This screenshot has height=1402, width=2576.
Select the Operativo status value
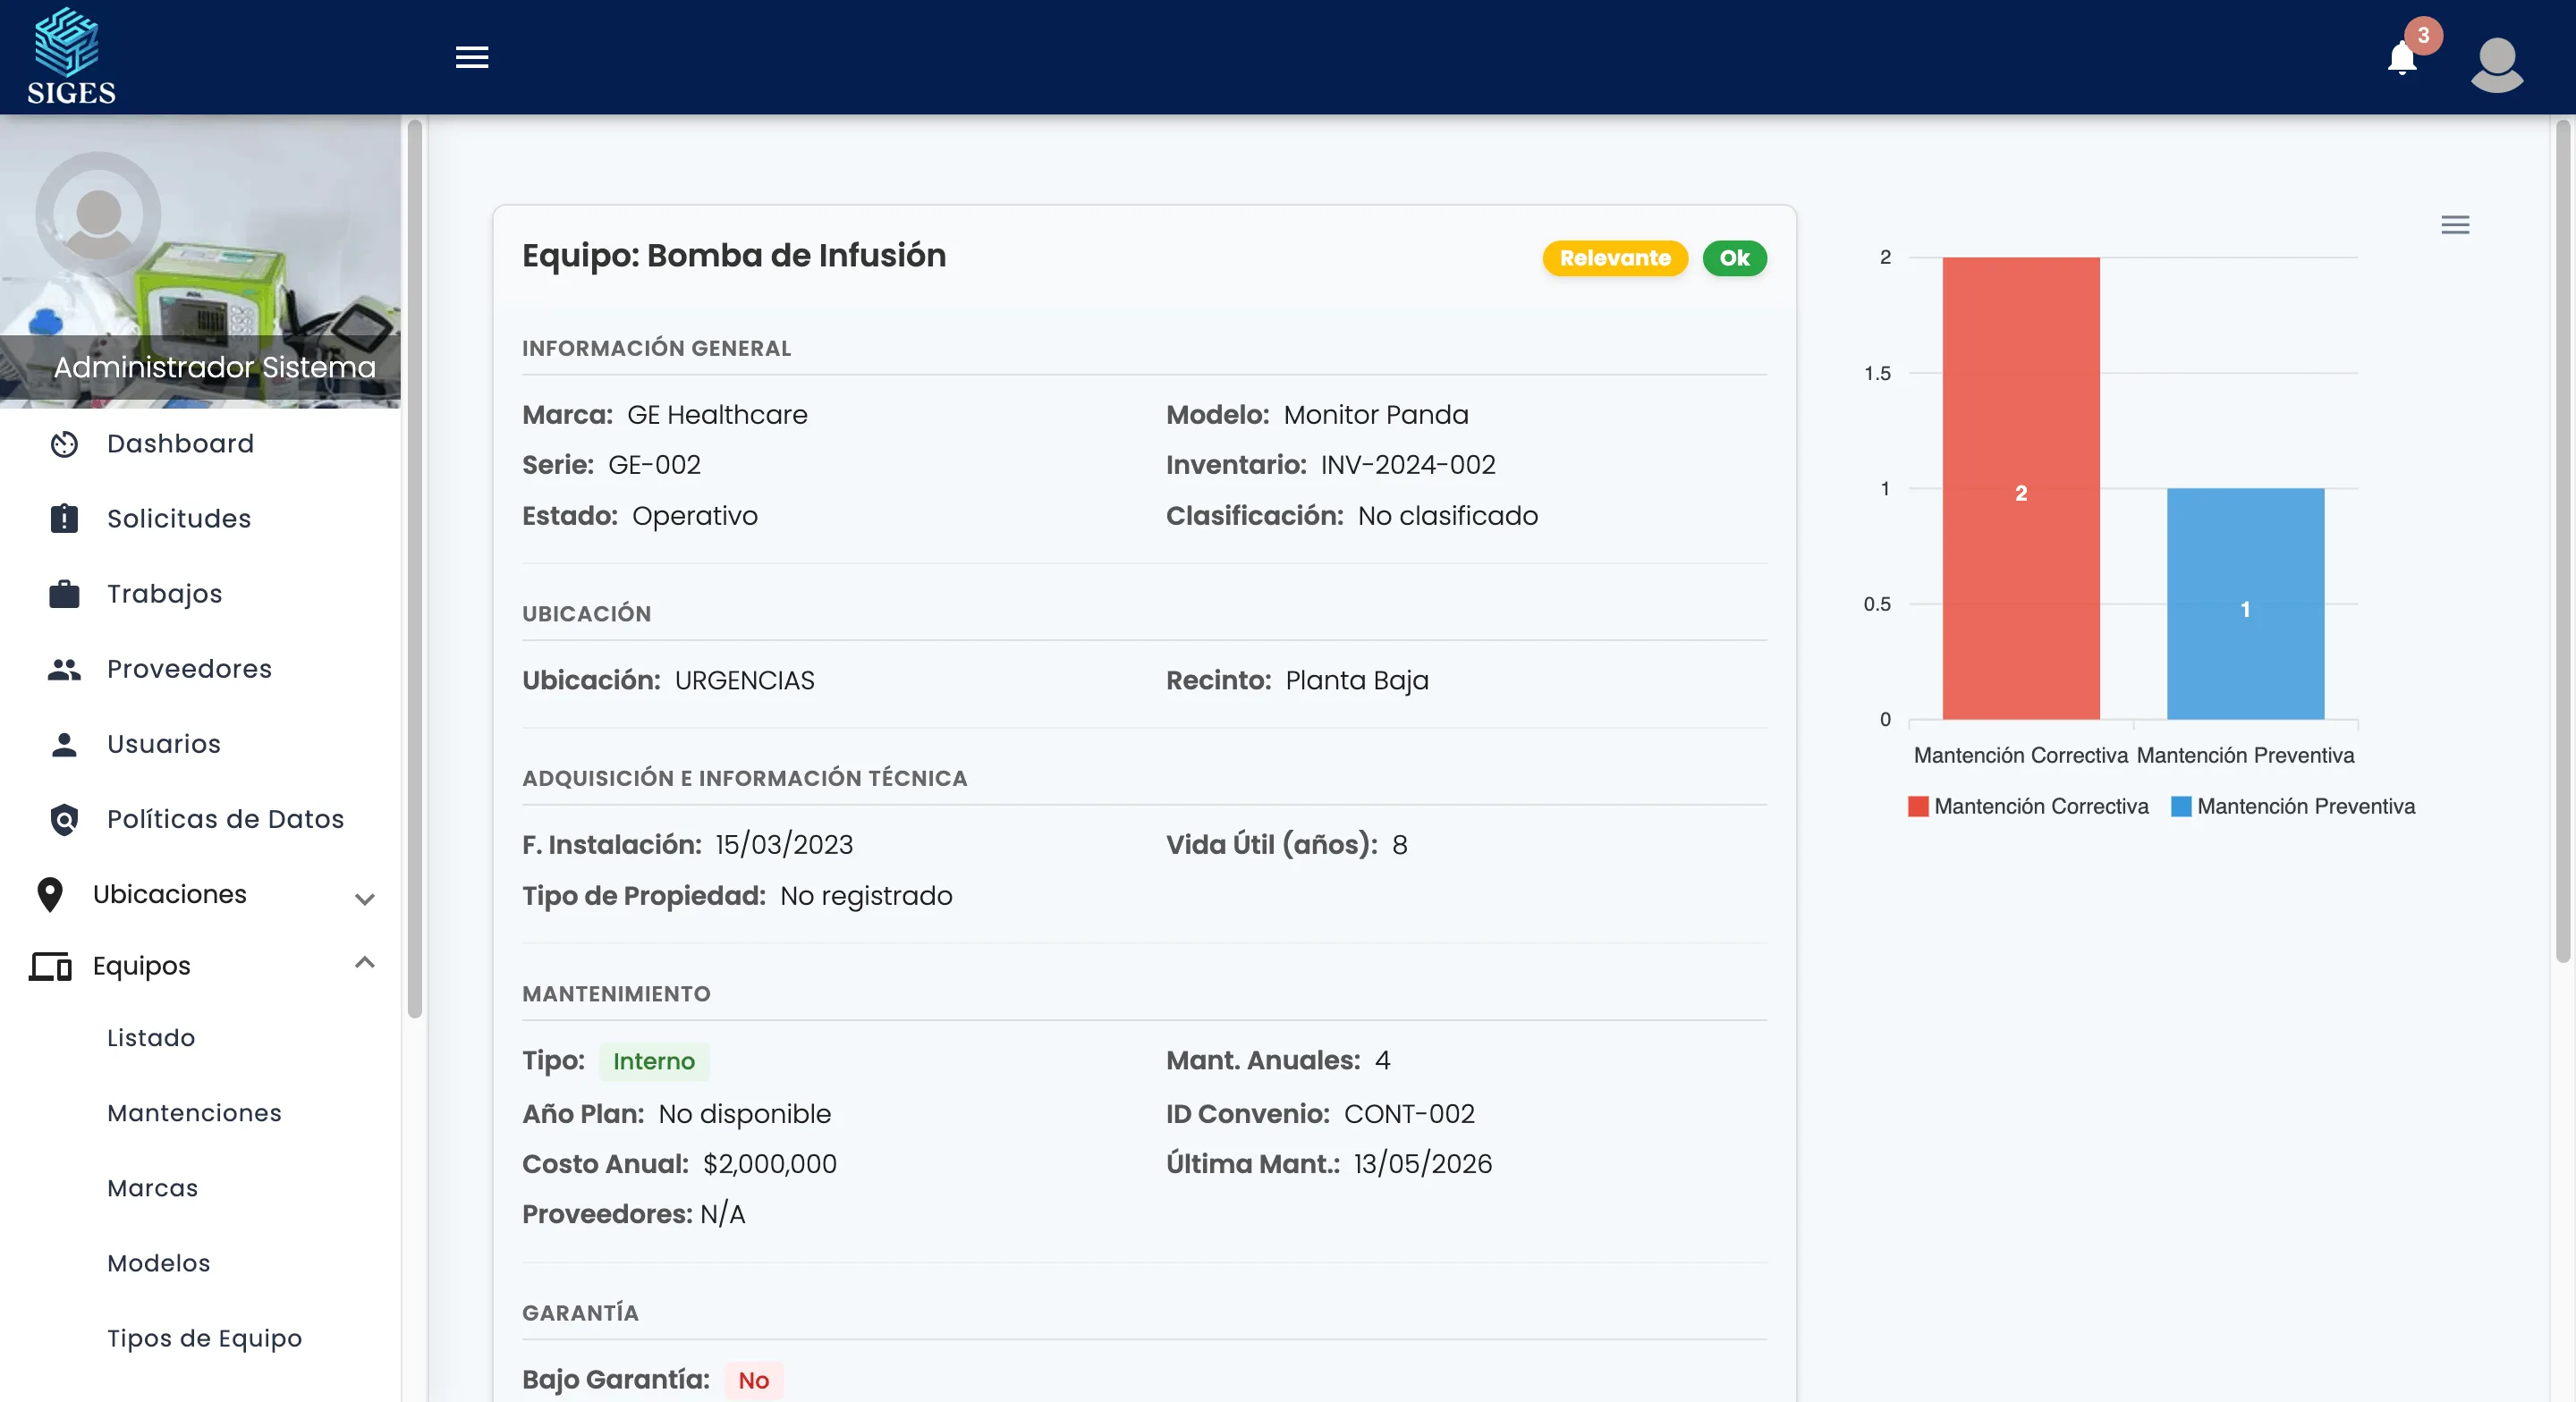pos(695,516)
